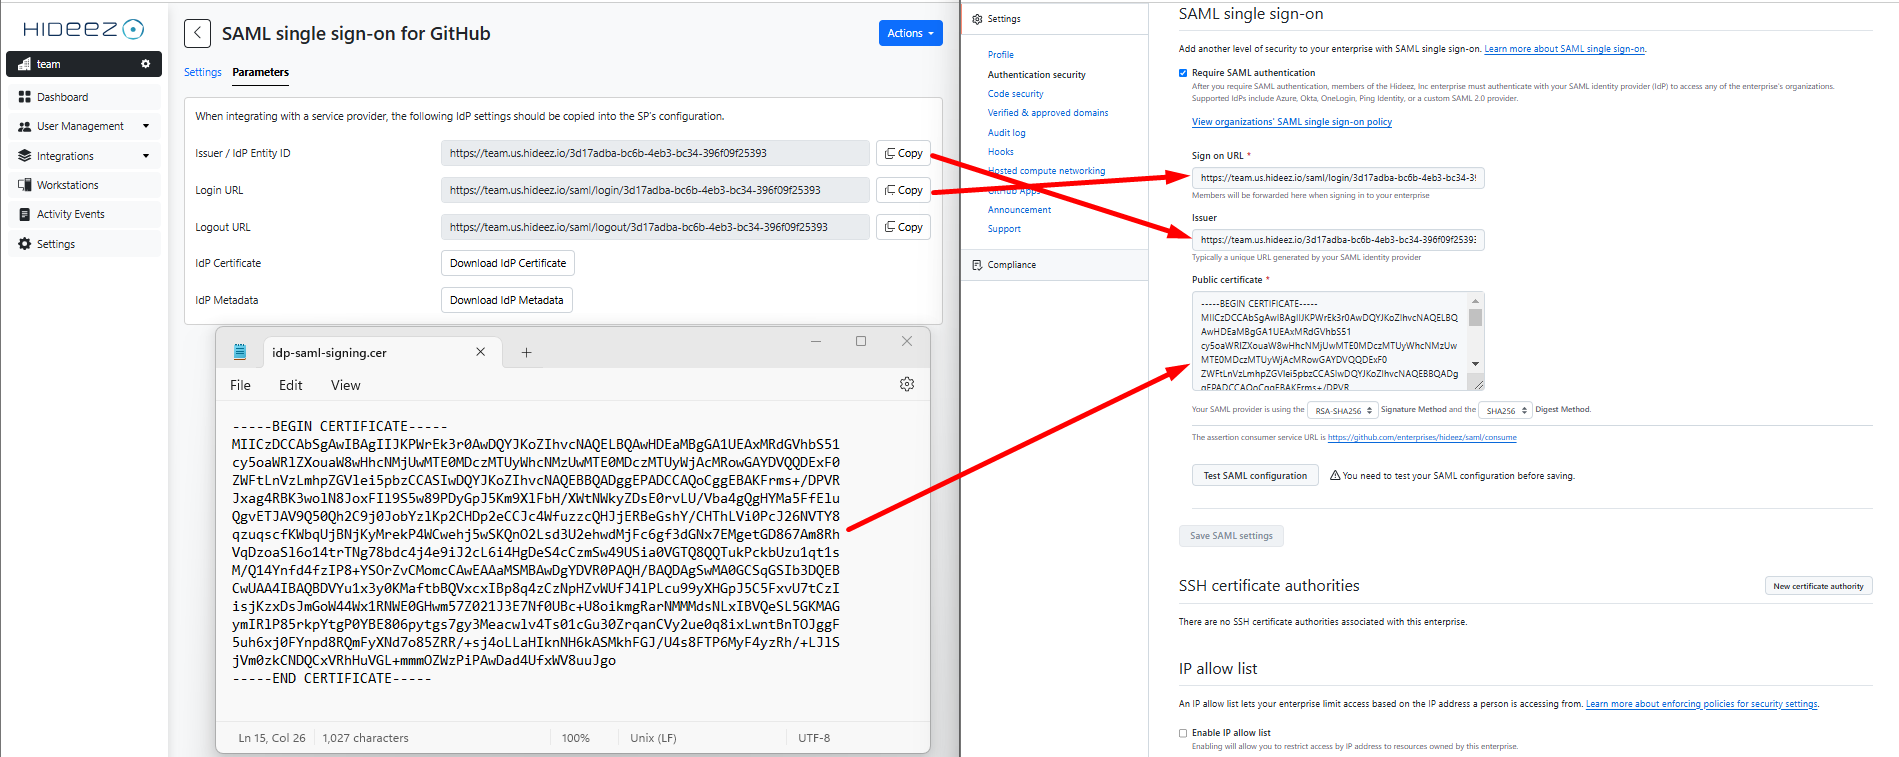Add a new Notepad tab with plus
This screenshot has width=1899, height=757.
pyautogui.click(x=526, y=353)
